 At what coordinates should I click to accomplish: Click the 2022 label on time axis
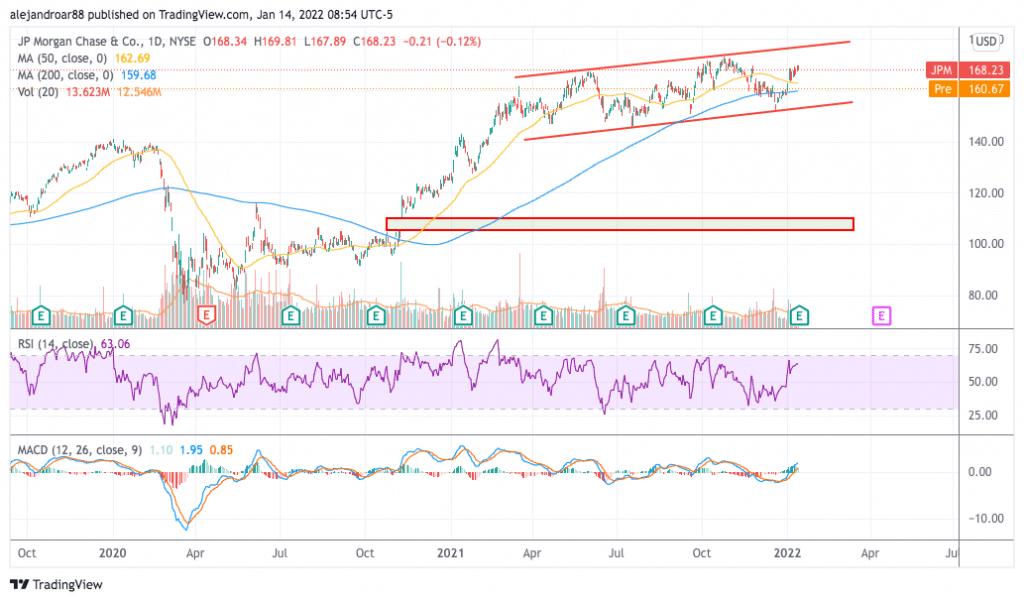pyautogui.click(x=787, y=553)
